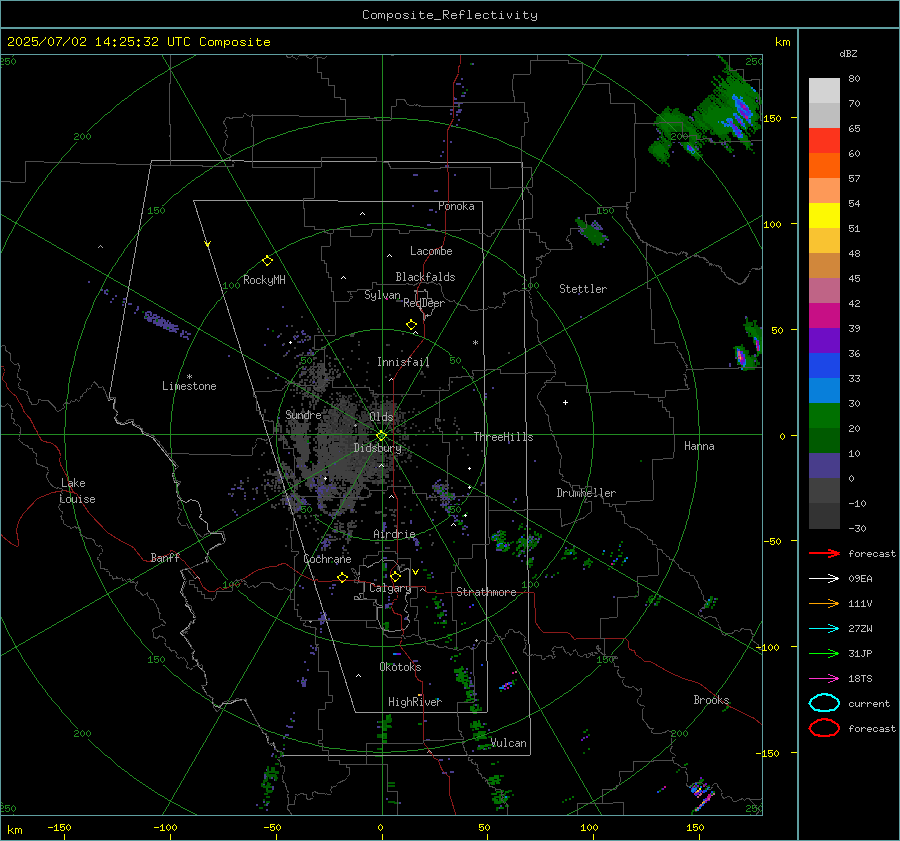Click the Didsbury label near center
Viewport: 900px width, 841px height.
(x=377, y=448)
